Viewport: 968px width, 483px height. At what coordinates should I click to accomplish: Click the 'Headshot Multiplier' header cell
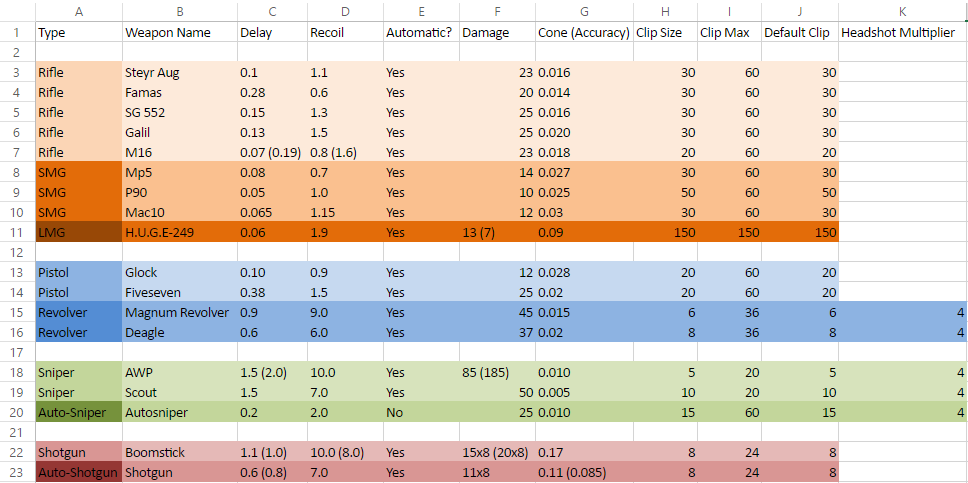(x=903, y=33)
